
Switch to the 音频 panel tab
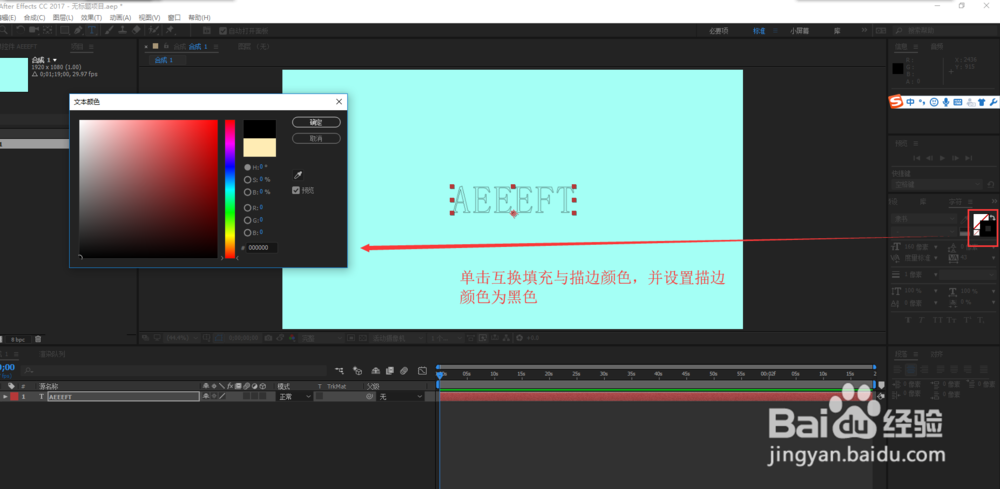[936, 47]
